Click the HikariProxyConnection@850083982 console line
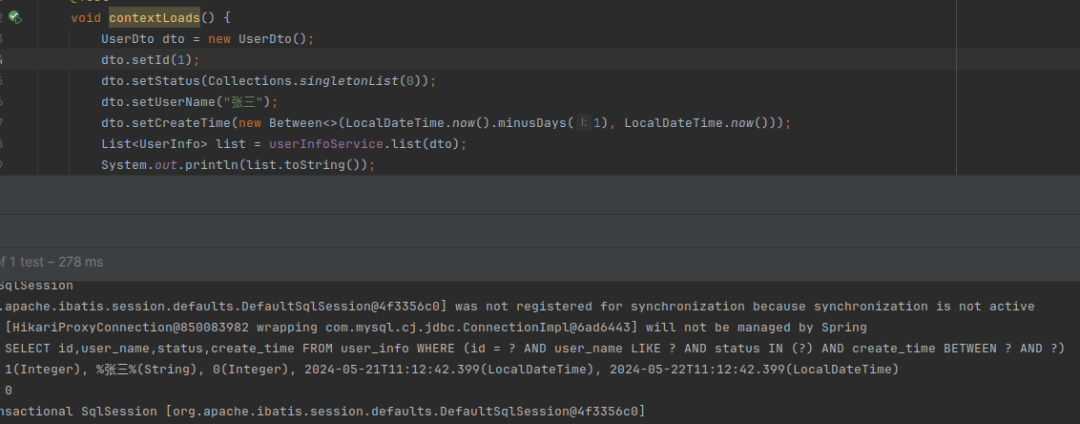 (x=435, y=328)
